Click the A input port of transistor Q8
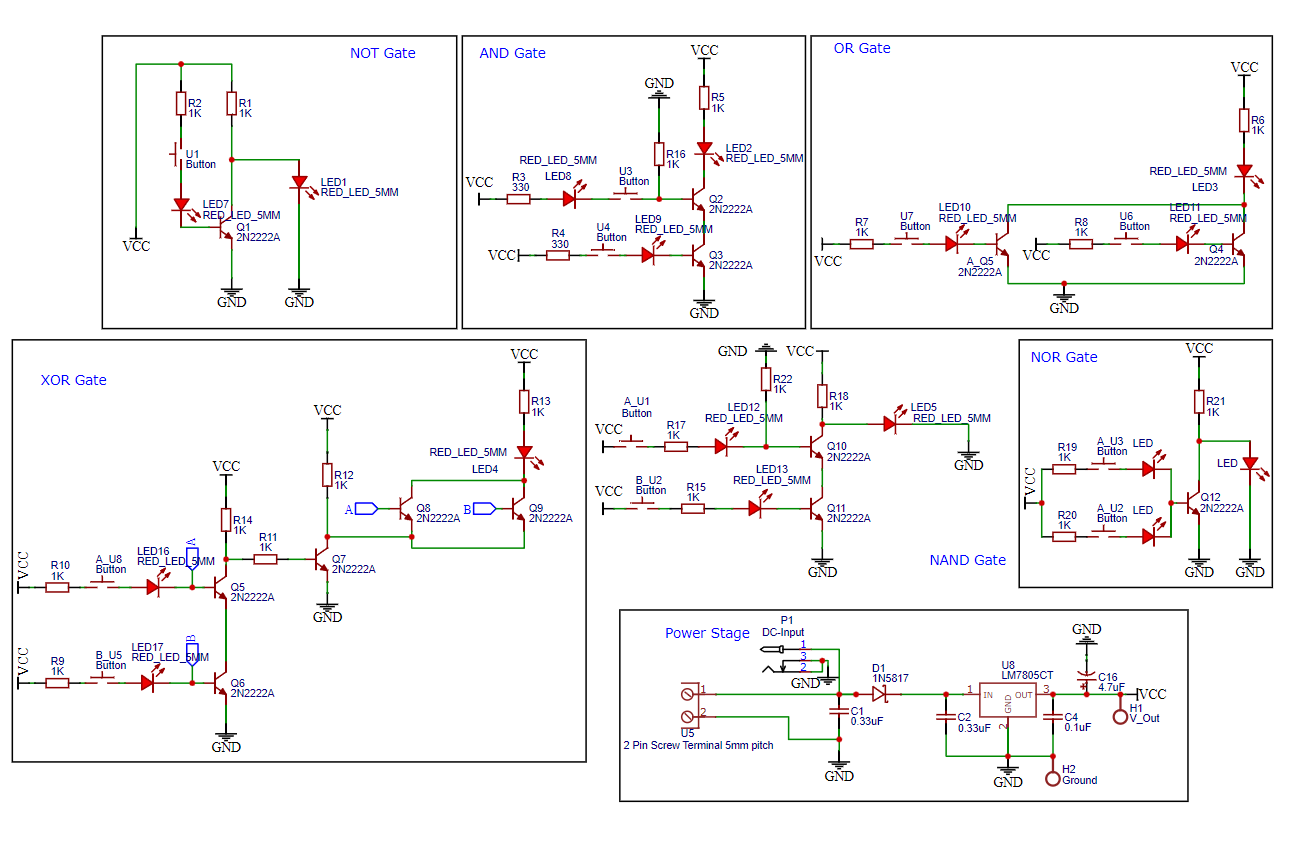 point(366,509)
